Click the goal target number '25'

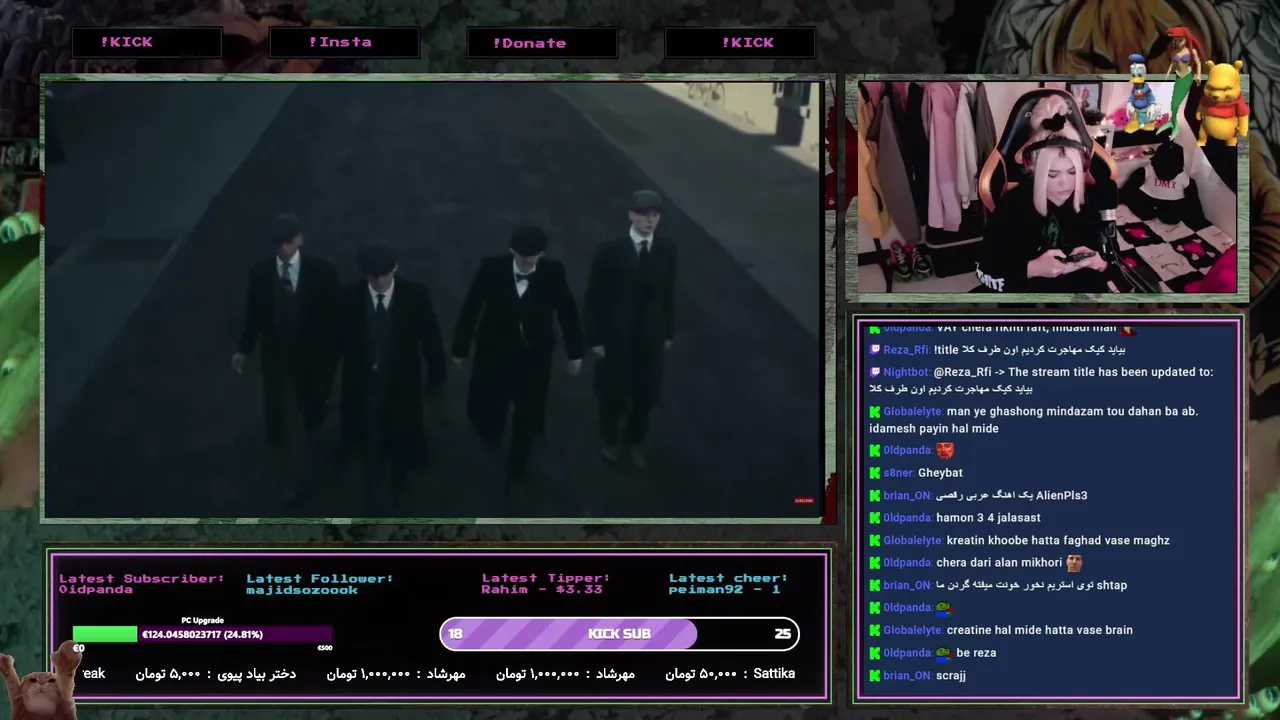[x=782, y=634]
